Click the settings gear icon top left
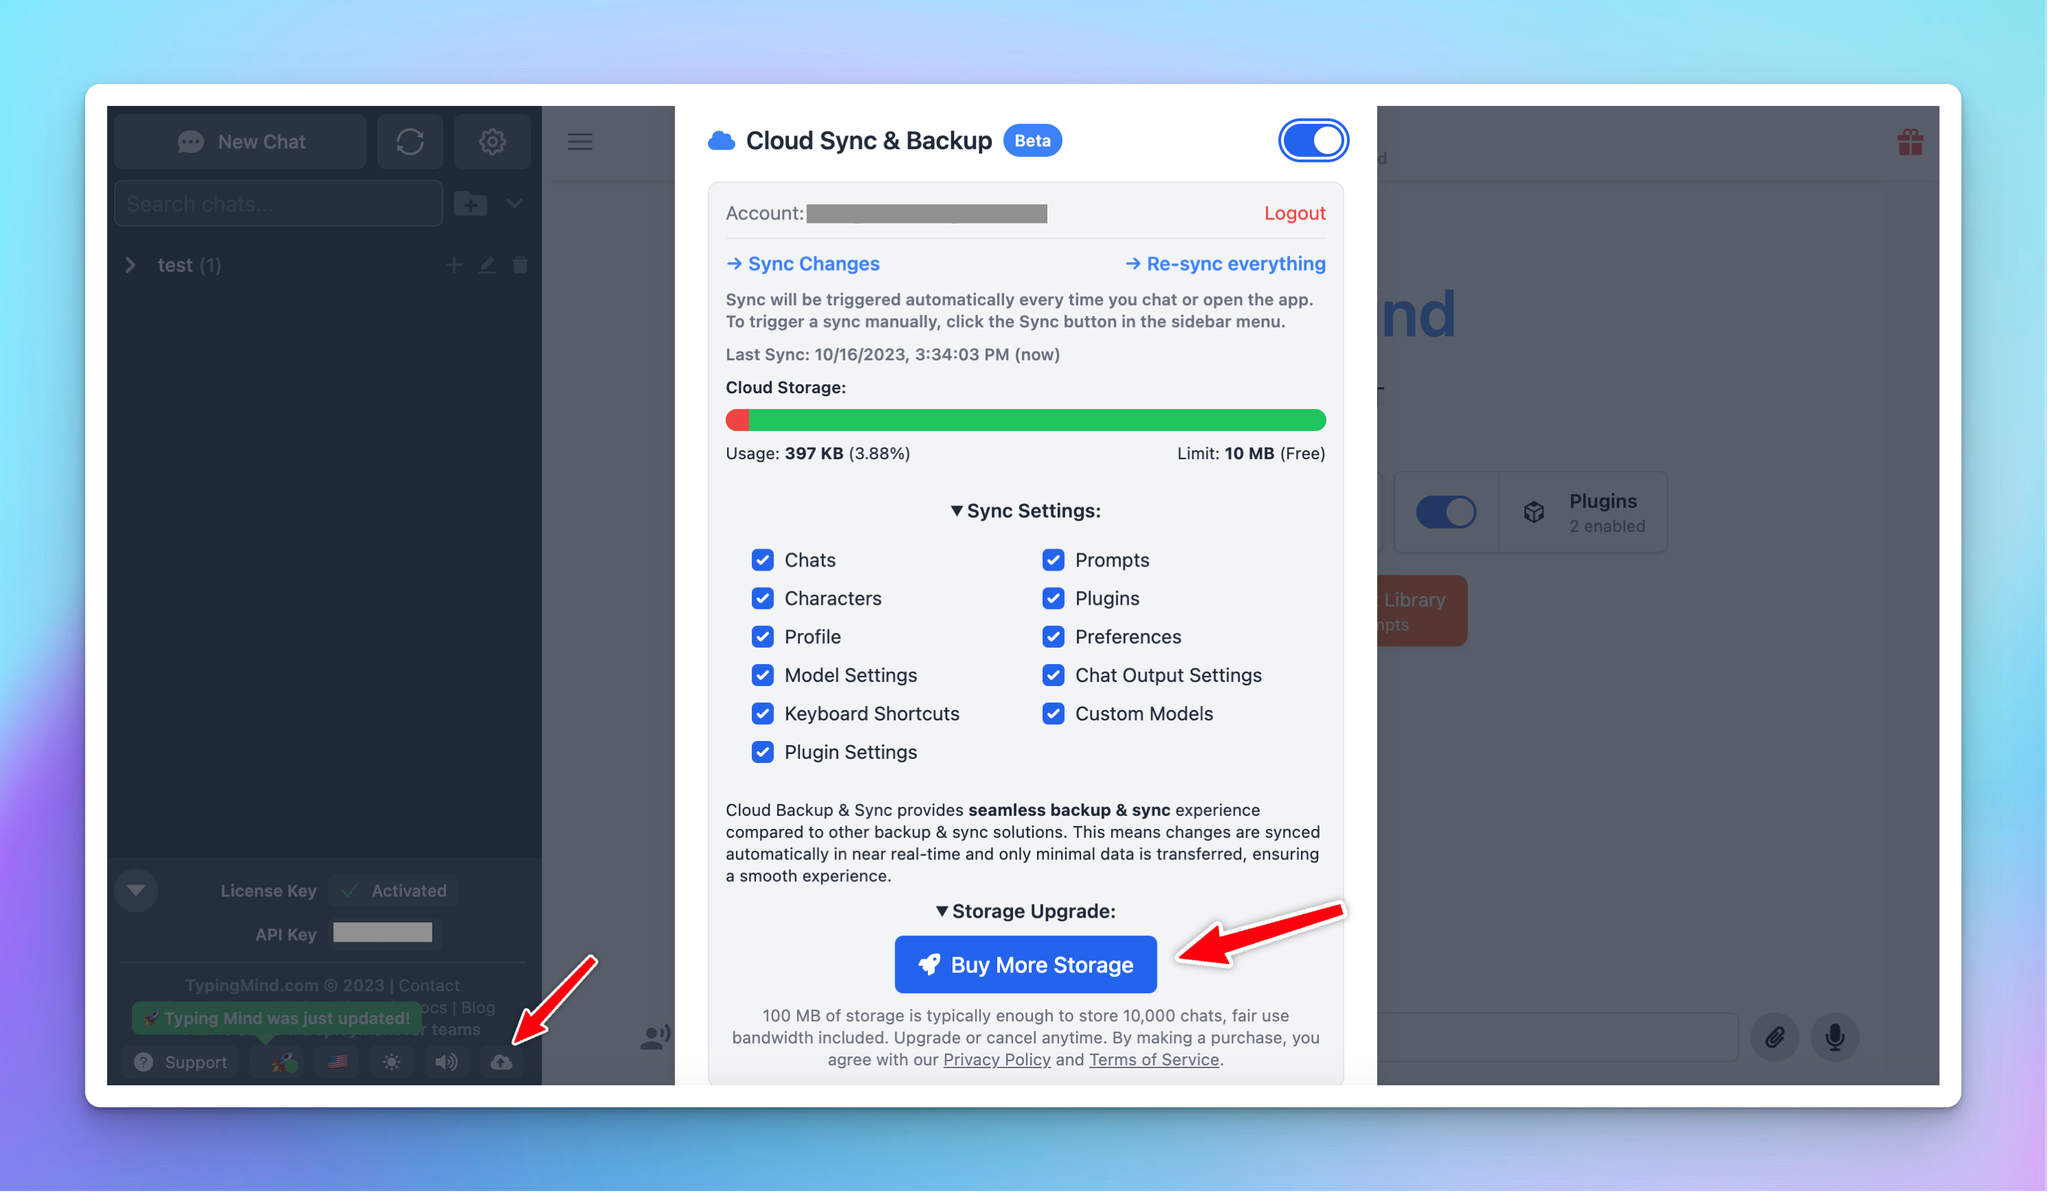This screenshot has width=2048, height=1192. tap(492, 140)
